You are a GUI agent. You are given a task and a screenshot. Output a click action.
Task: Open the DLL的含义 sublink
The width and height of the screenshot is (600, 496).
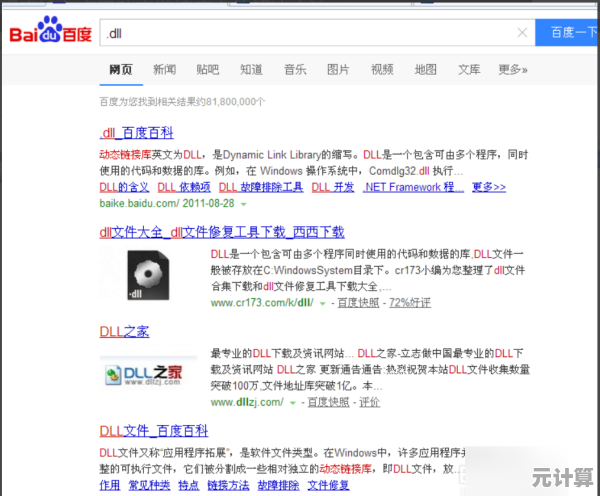[x=124, y=187]
